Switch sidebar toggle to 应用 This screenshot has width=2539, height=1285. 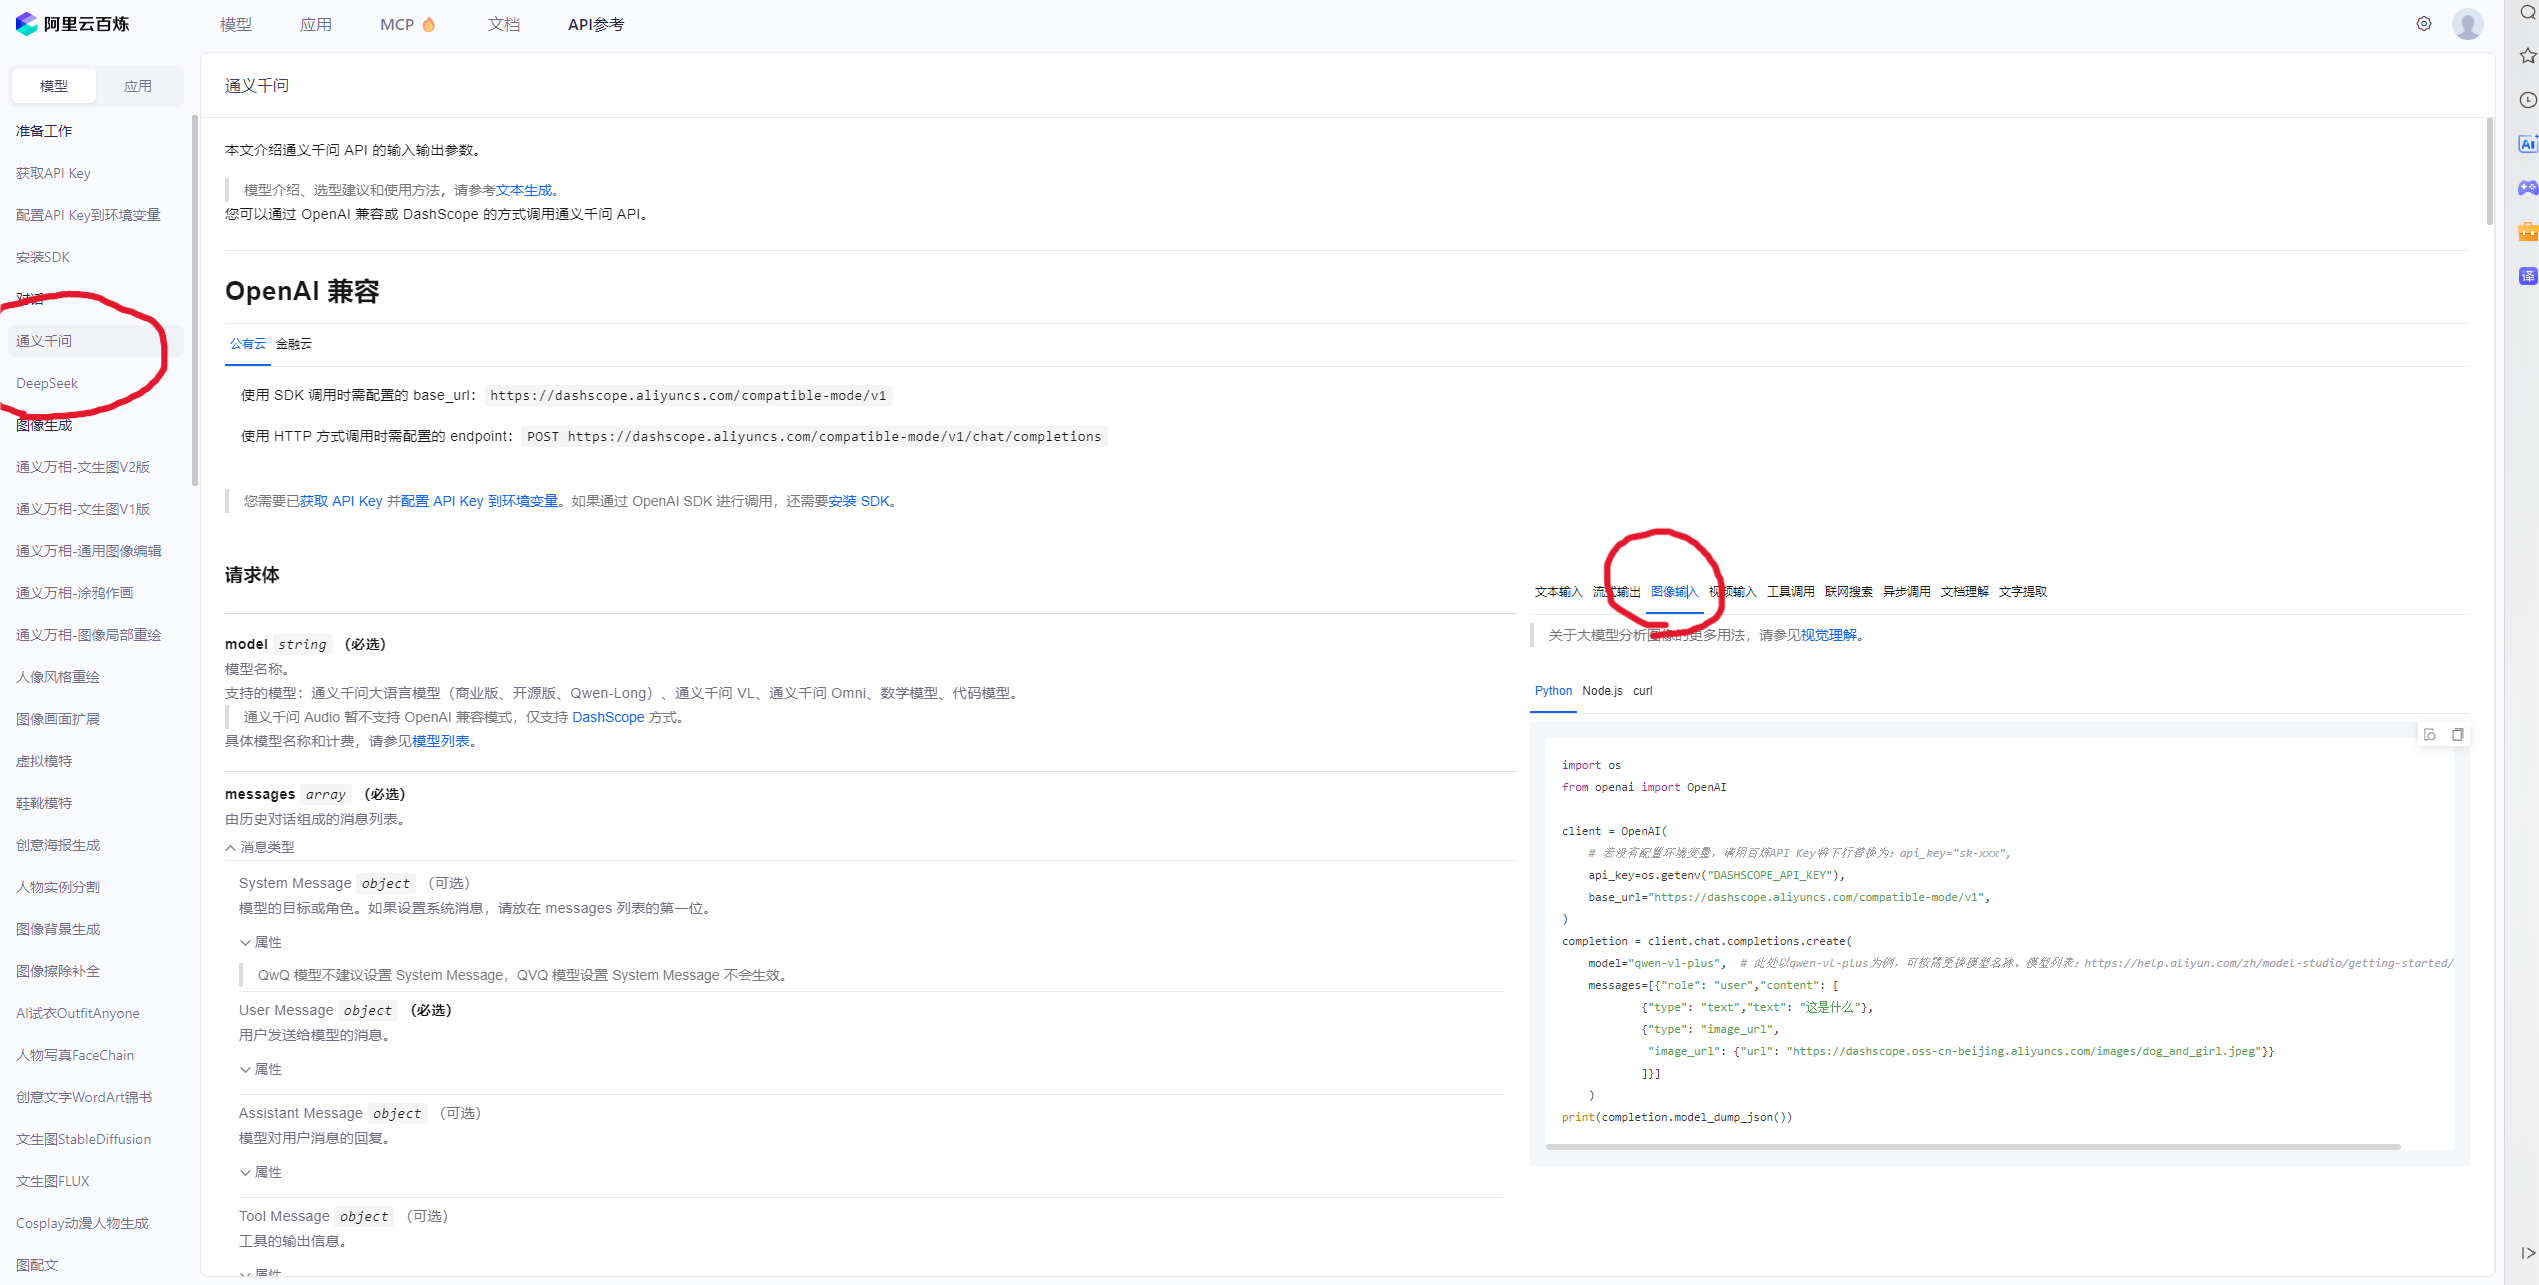(x=137, y=86)
